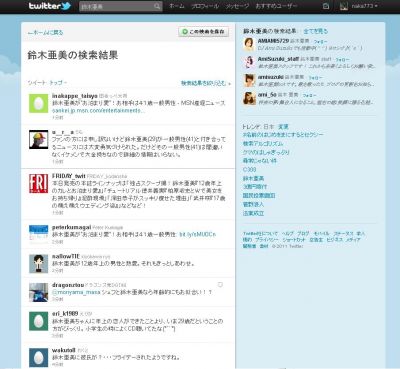Viewport: 400px width, 369px height.
Task: Open the dragonzlou username link
Action: 68,285
